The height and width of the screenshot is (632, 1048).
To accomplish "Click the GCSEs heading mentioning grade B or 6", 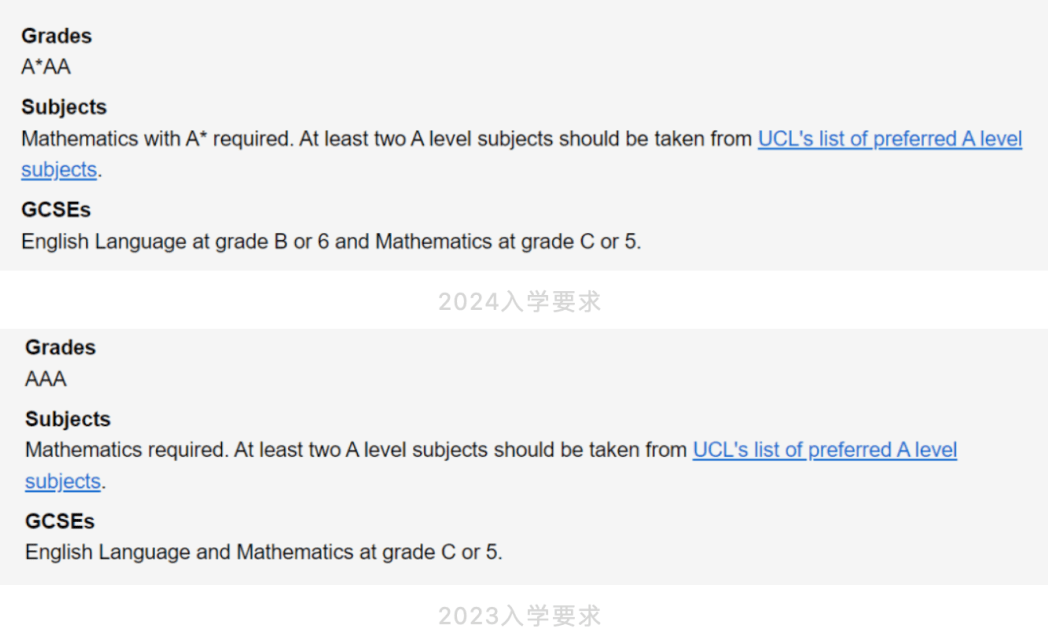I will click(x=55, y=210).
